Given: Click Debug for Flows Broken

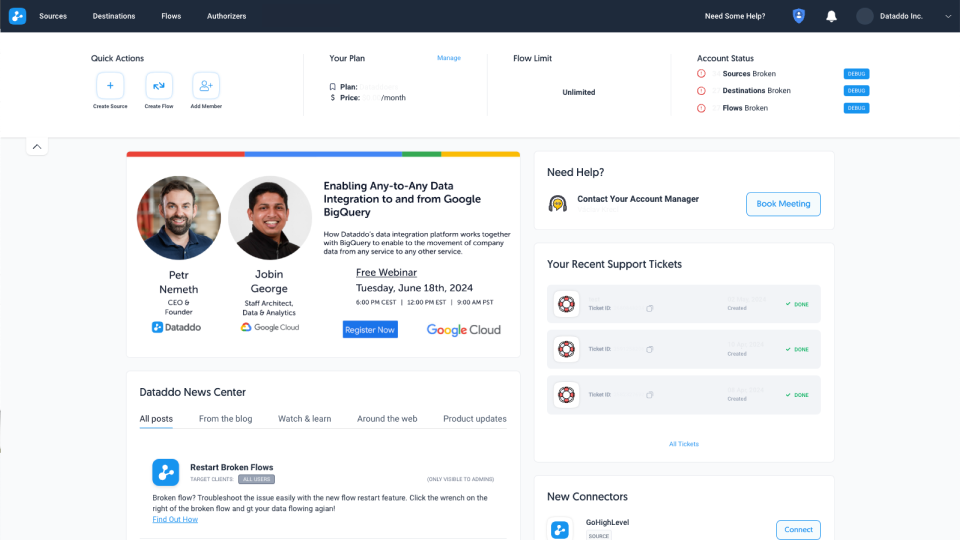Looking at the screenshot, I should [x=856, y=108].
